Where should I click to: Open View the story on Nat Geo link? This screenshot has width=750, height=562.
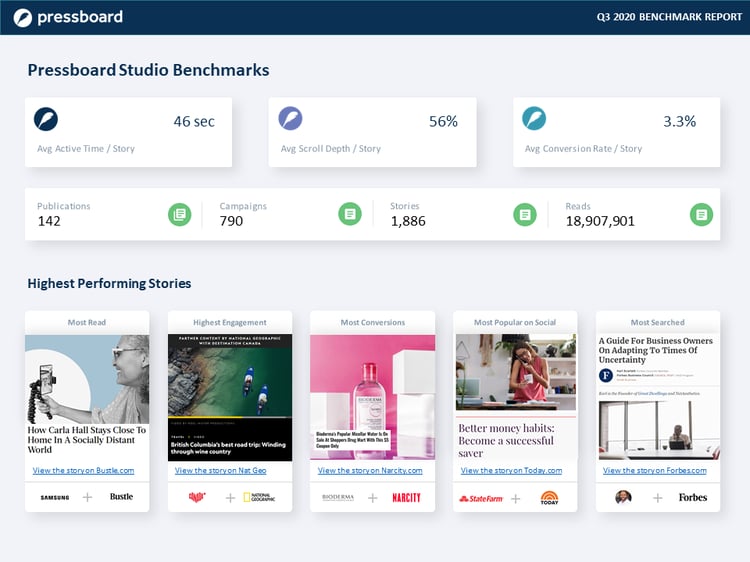pyautogui.click(x=221, y=471)
